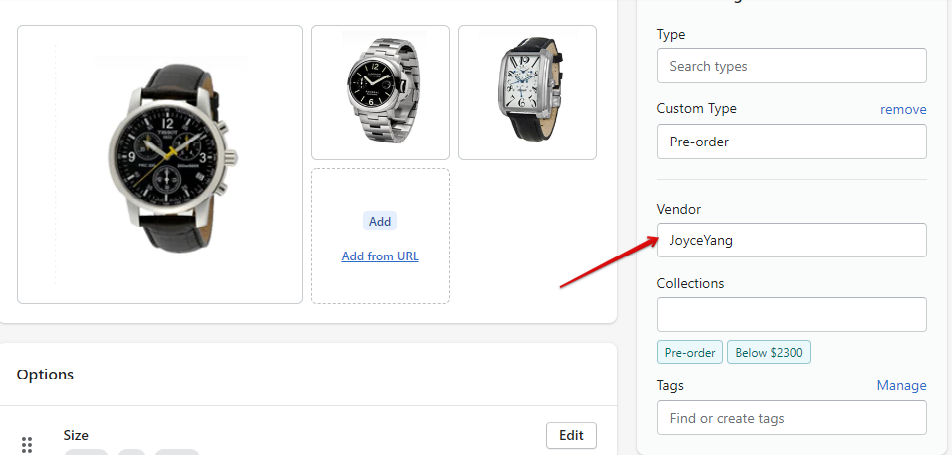Focus the Find or create tags field
The width and height of the screenshot is (952, 455).
tap(791, 418)
